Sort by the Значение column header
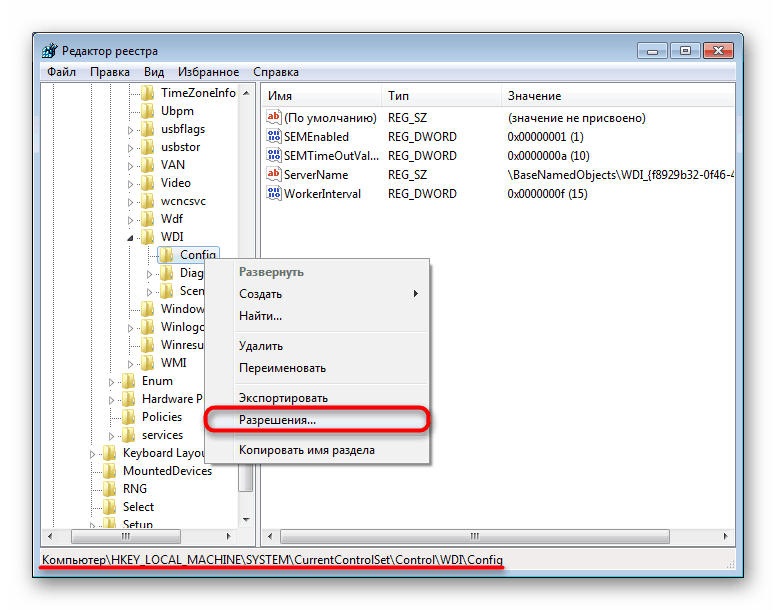This screenshot has height=610, width=776. 618,95
